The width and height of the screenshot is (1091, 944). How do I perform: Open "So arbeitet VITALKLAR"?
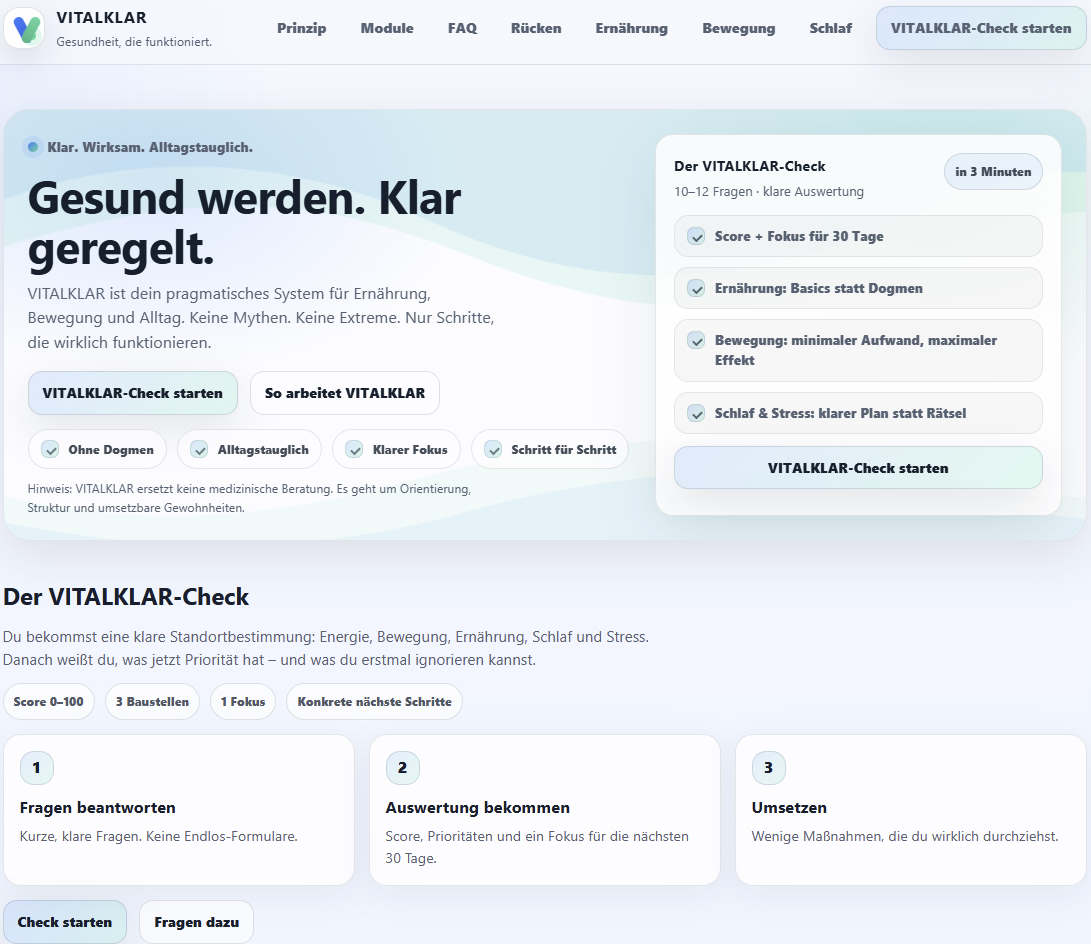(344, 393)
